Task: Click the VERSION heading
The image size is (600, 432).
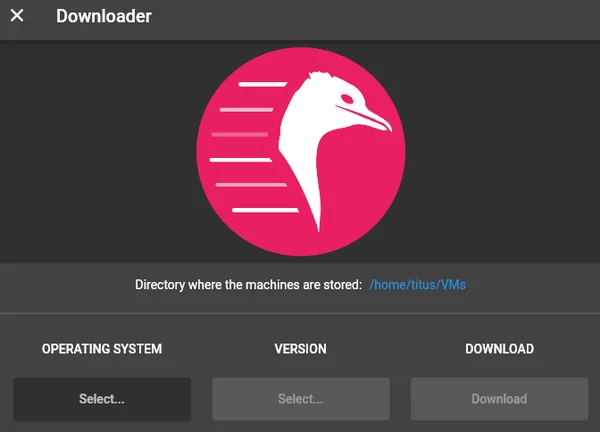Action: click(300, 349)
